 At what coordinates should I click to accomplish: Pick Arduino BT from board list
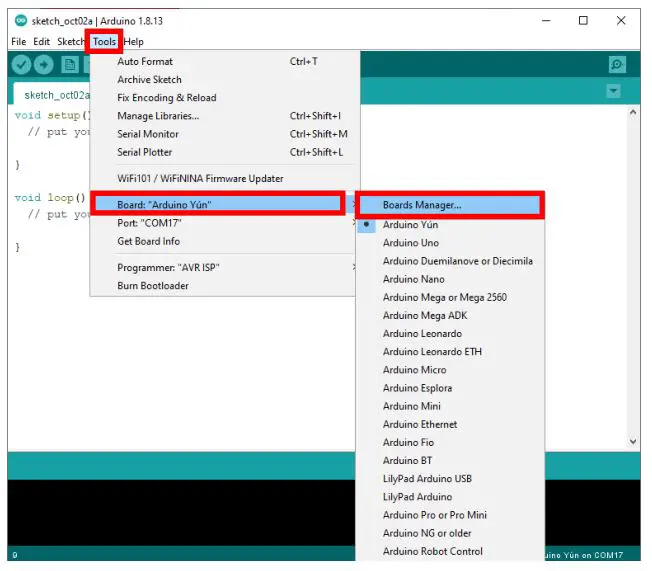point(450,461)
